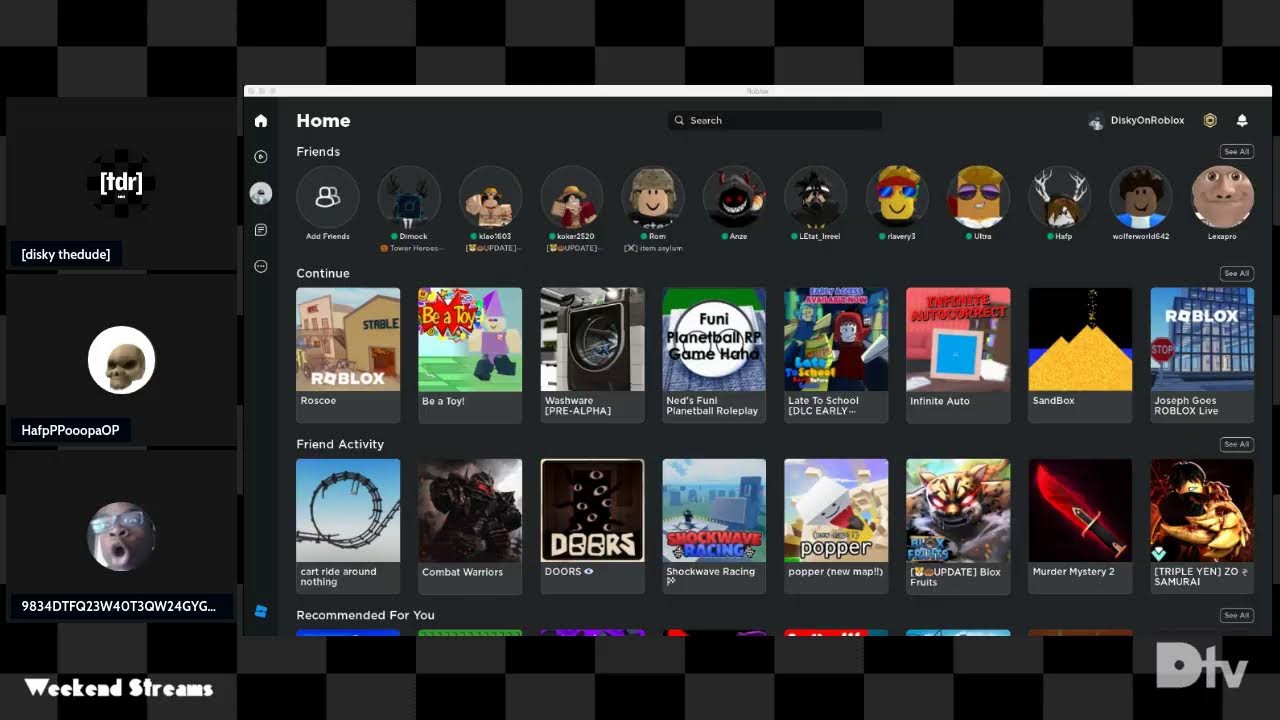Viewport: 1280px width, 720px height.
Task: Open friend Ultra's avatar
Action: pyautogui.click(x=979, y=197)
